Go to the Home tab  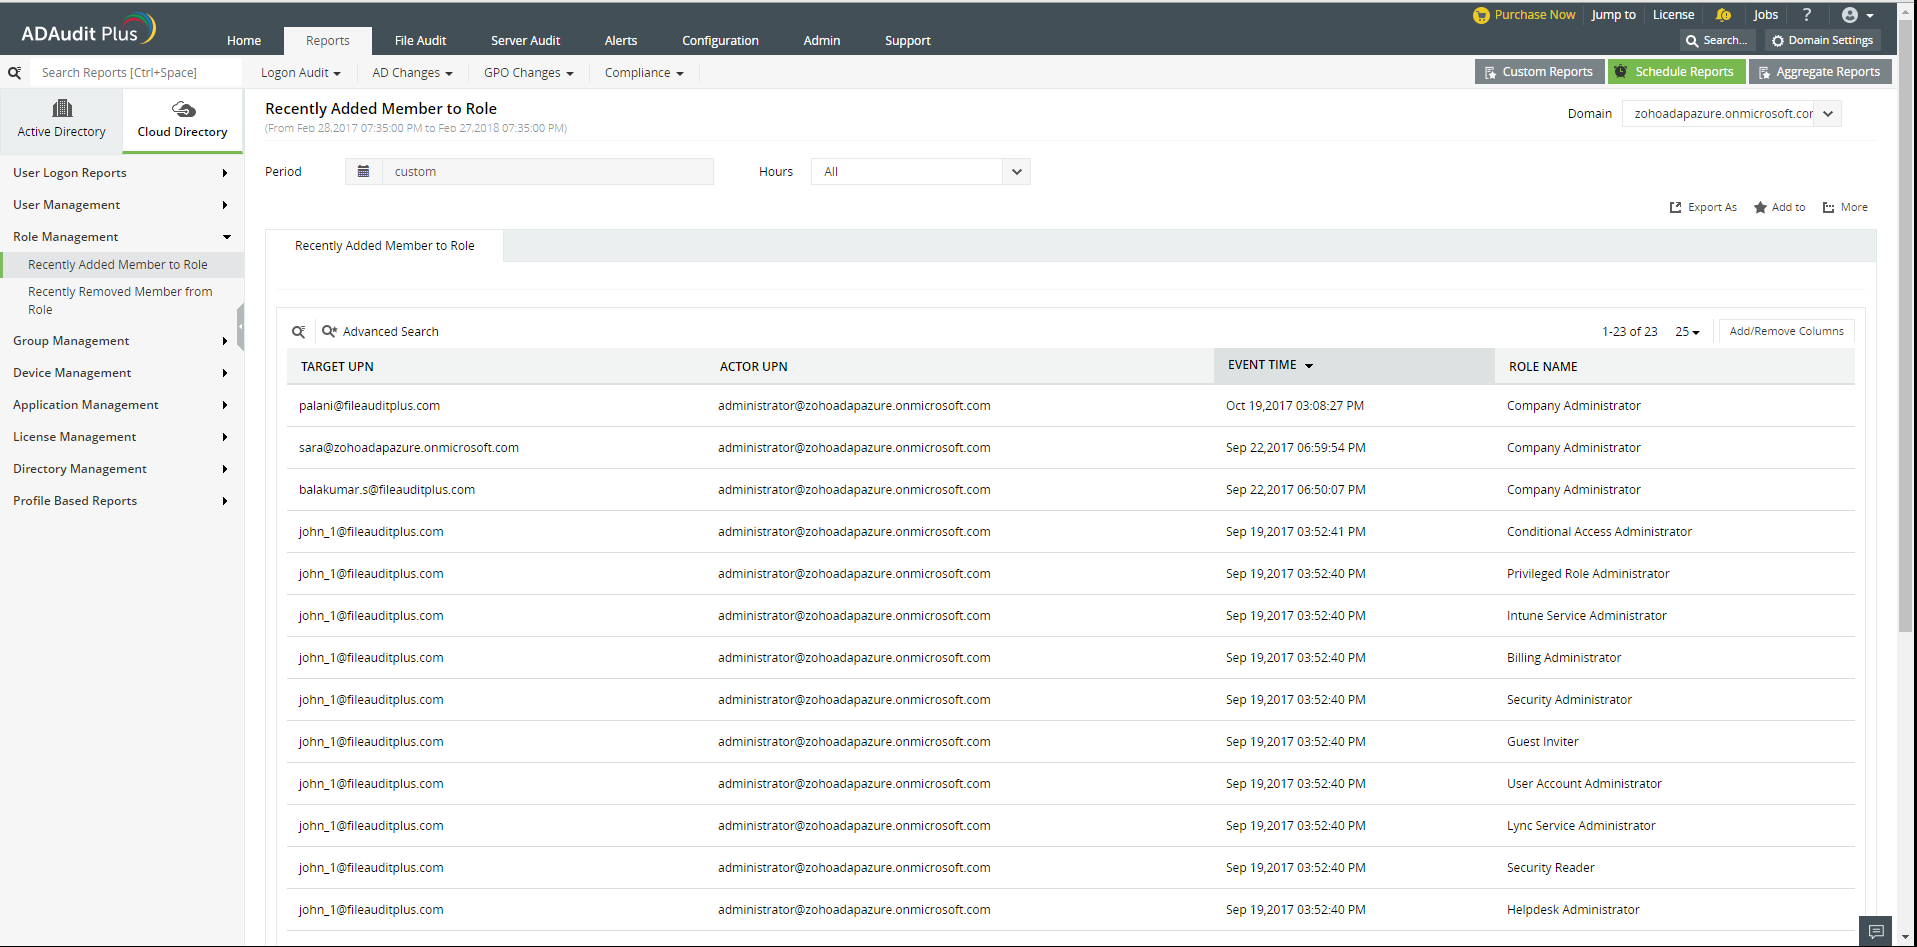pos(244,41)
